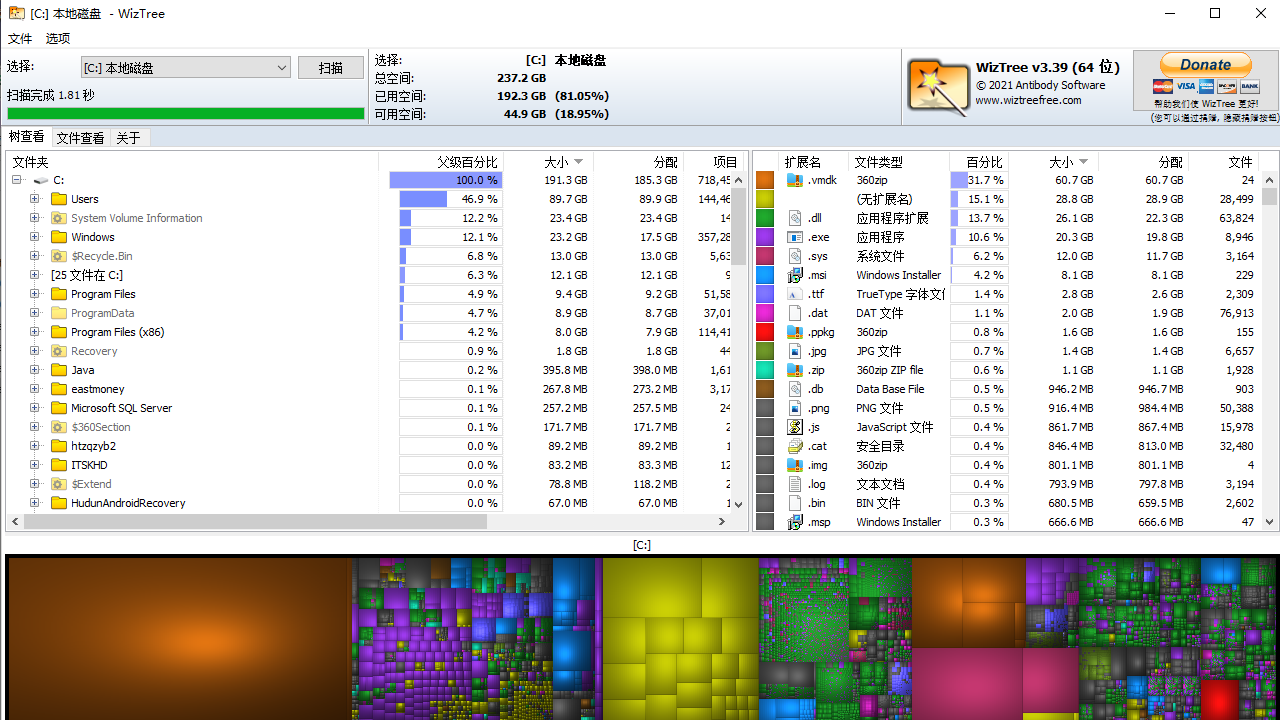
Task: Open the 选项 menu
Action: point(57,38)
